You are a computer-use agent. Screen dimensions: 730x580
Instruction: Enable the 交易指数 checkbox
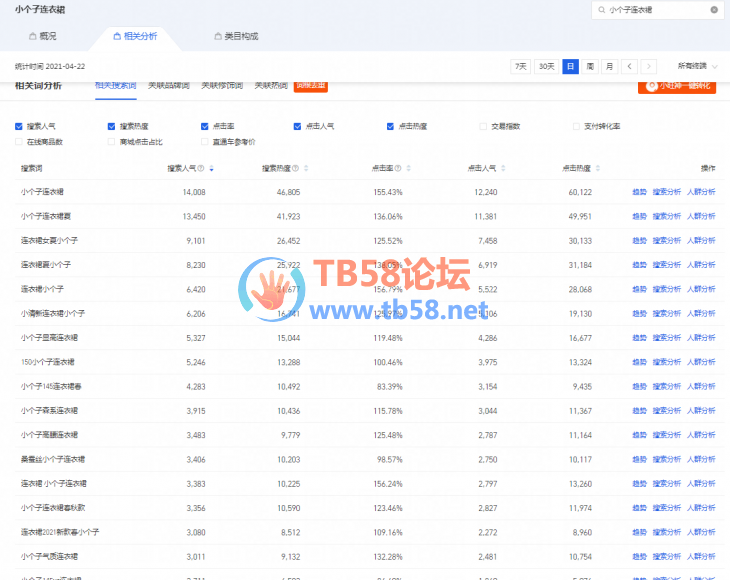(483, 126)
